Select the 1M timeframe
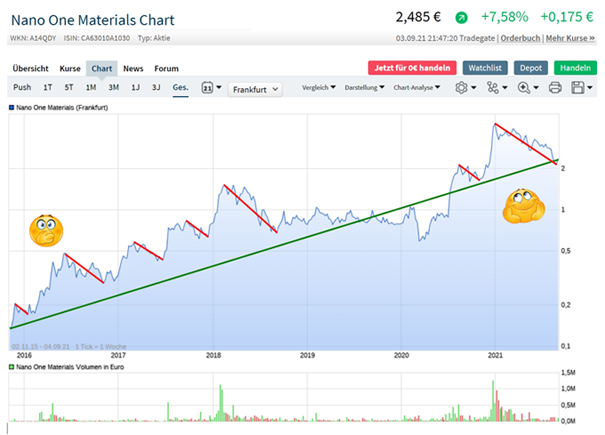 coord(91,88)
